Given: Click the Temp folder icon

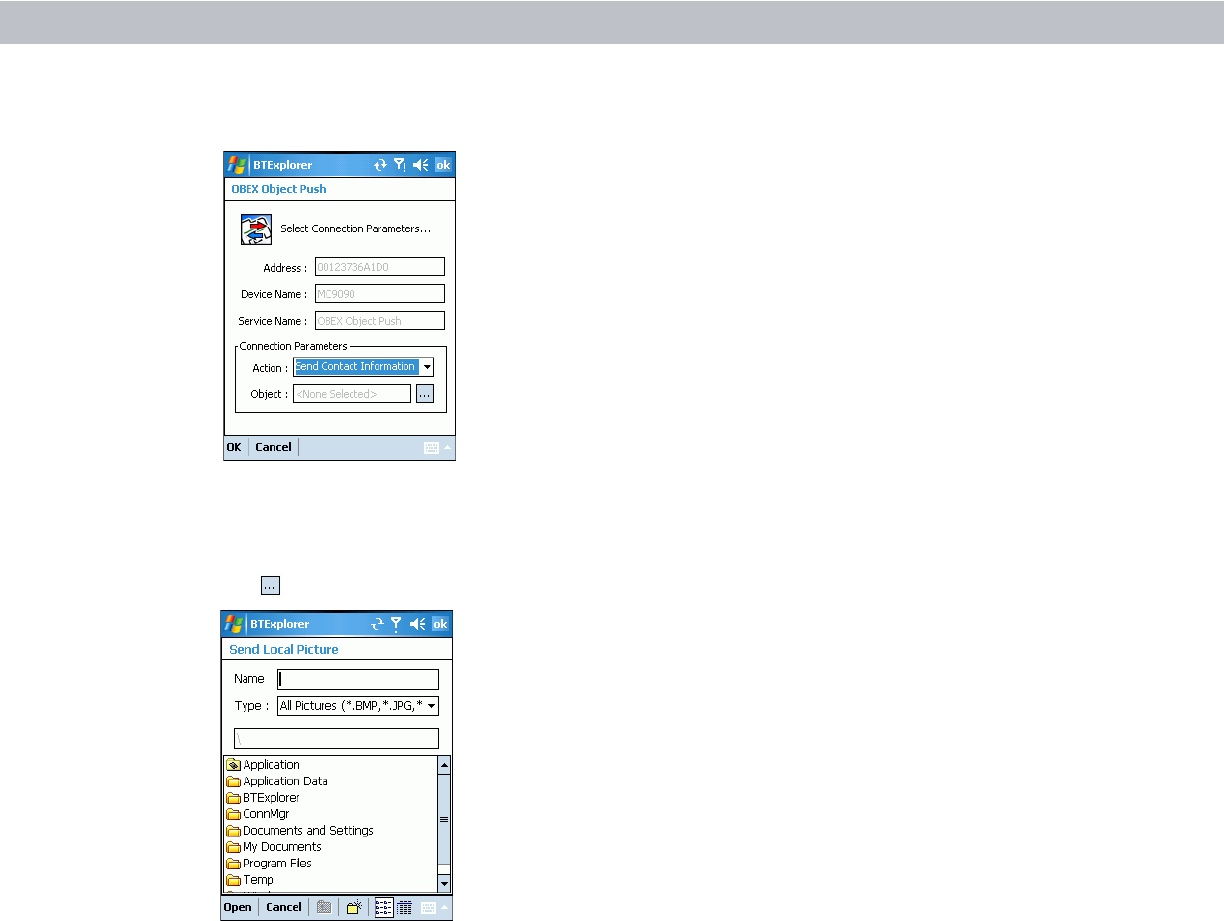Looking at the screenshot, I should pyautogui.click(x=234, y=880).
